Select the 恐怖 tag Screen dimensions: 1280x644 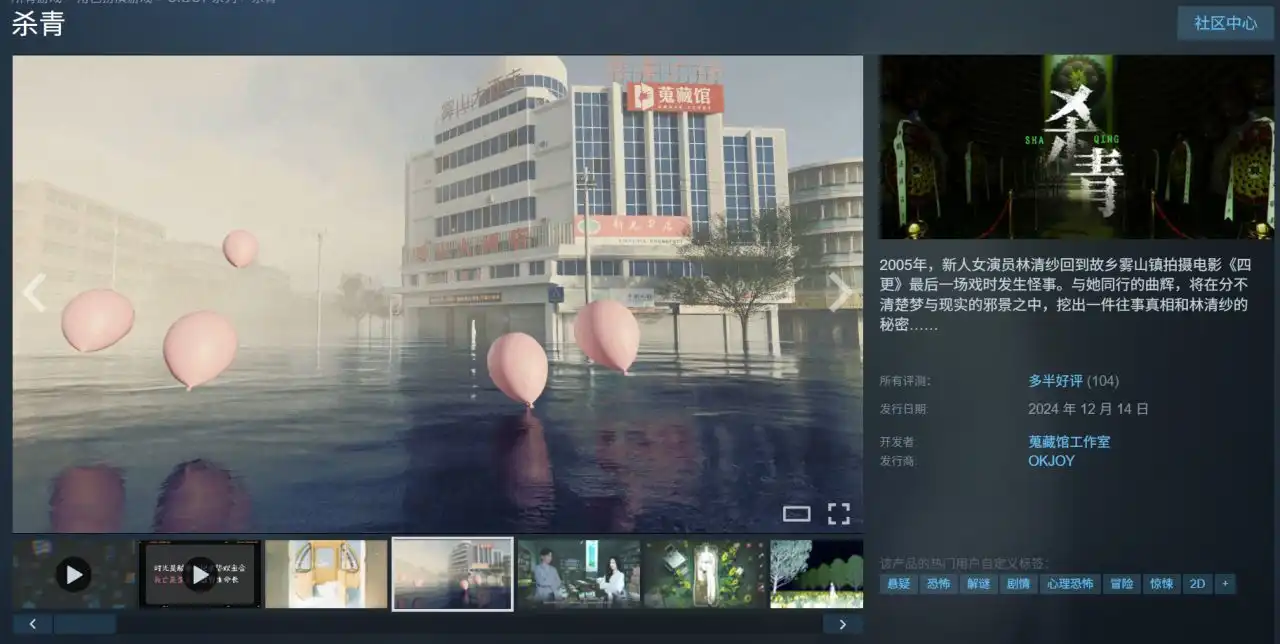[x=938, y=584]
